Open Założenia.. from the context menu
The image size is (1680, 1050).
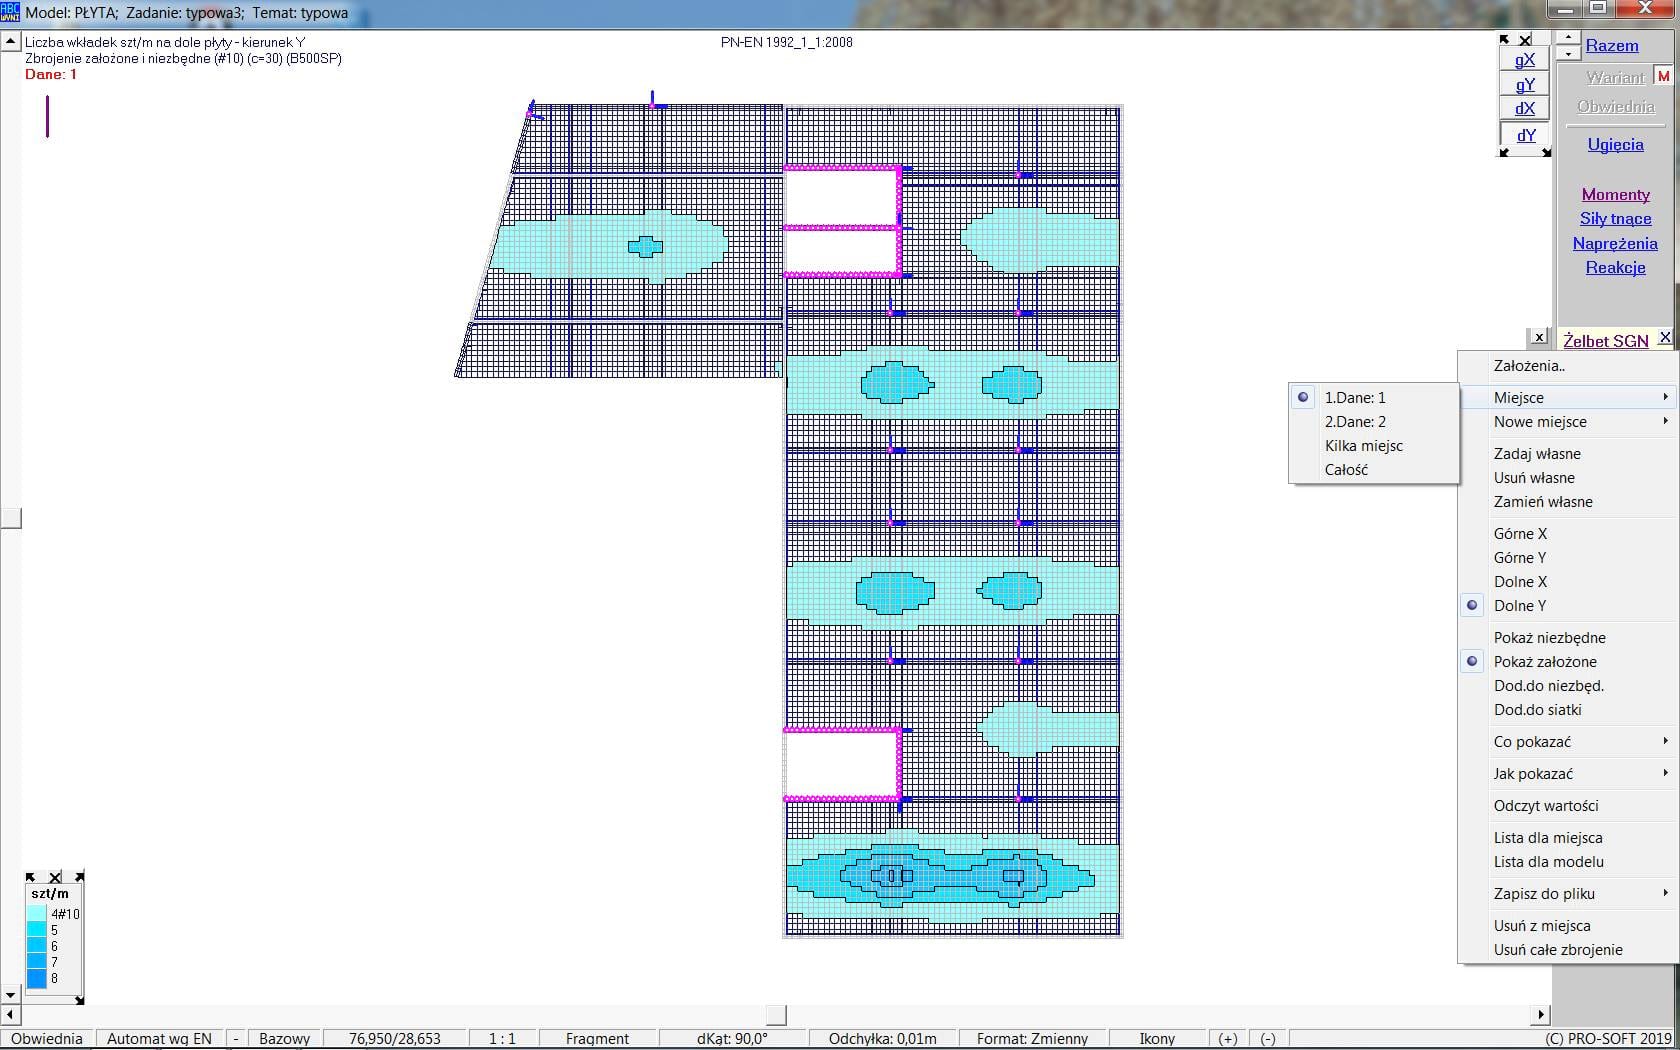(x=1529, y=366)
